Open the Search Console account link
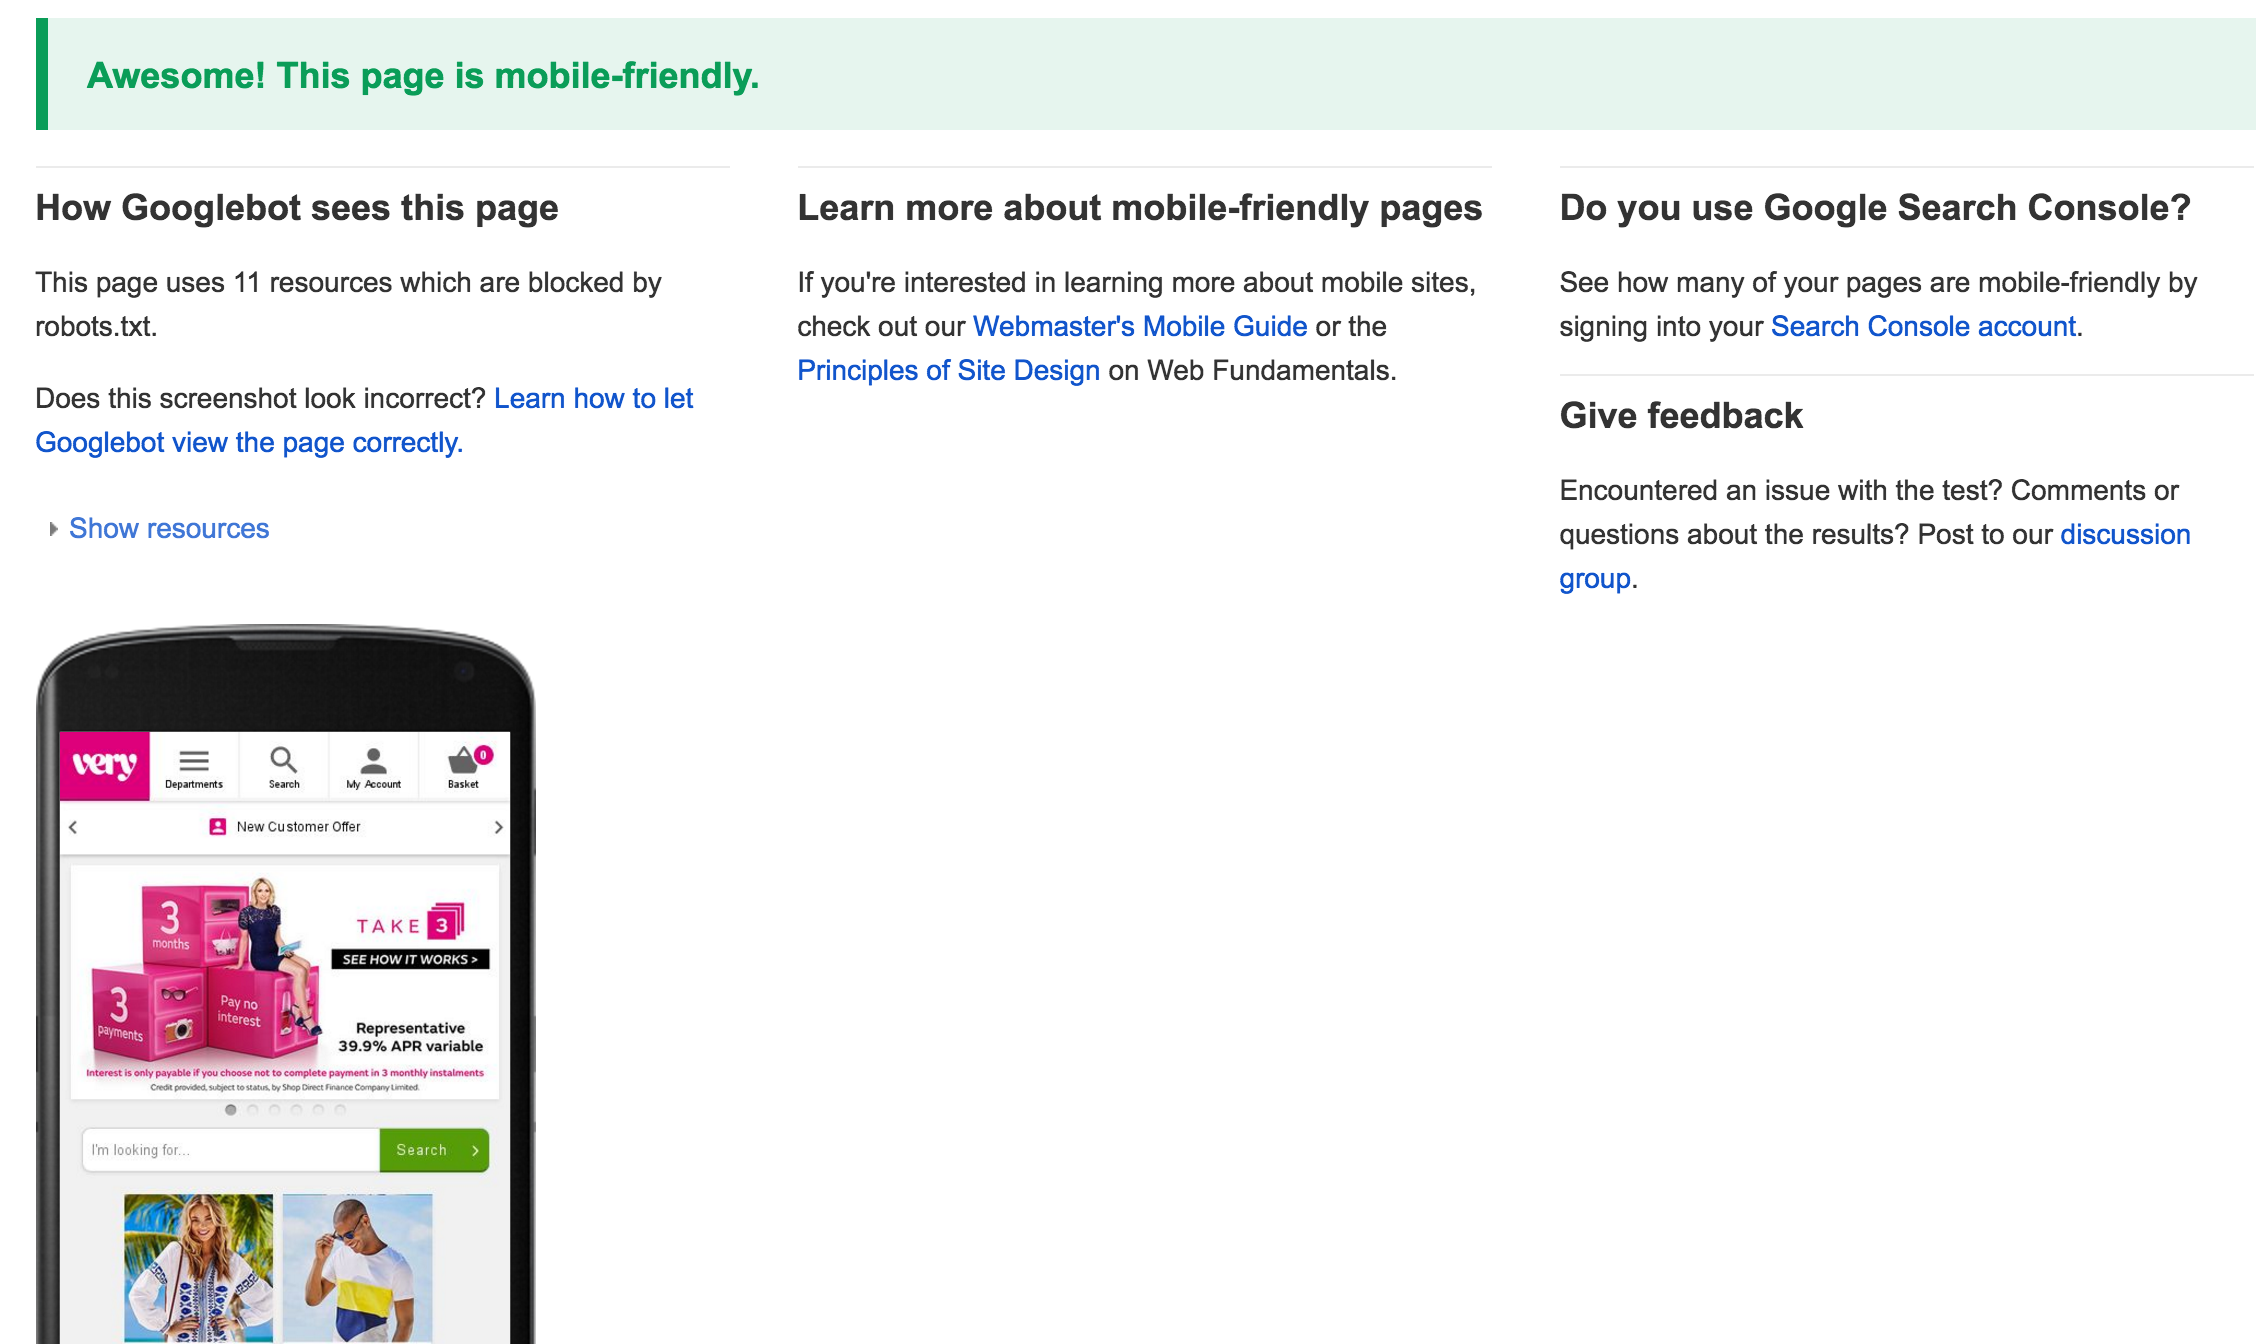This screenshot has width=2266, height=1344. click(x=1923, y=326)
